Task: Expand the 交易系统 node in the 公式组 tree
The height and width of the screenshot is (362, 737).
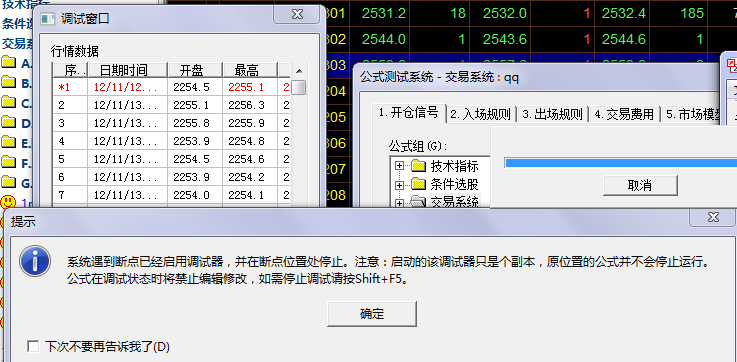Action: click(x=400, y=203)
